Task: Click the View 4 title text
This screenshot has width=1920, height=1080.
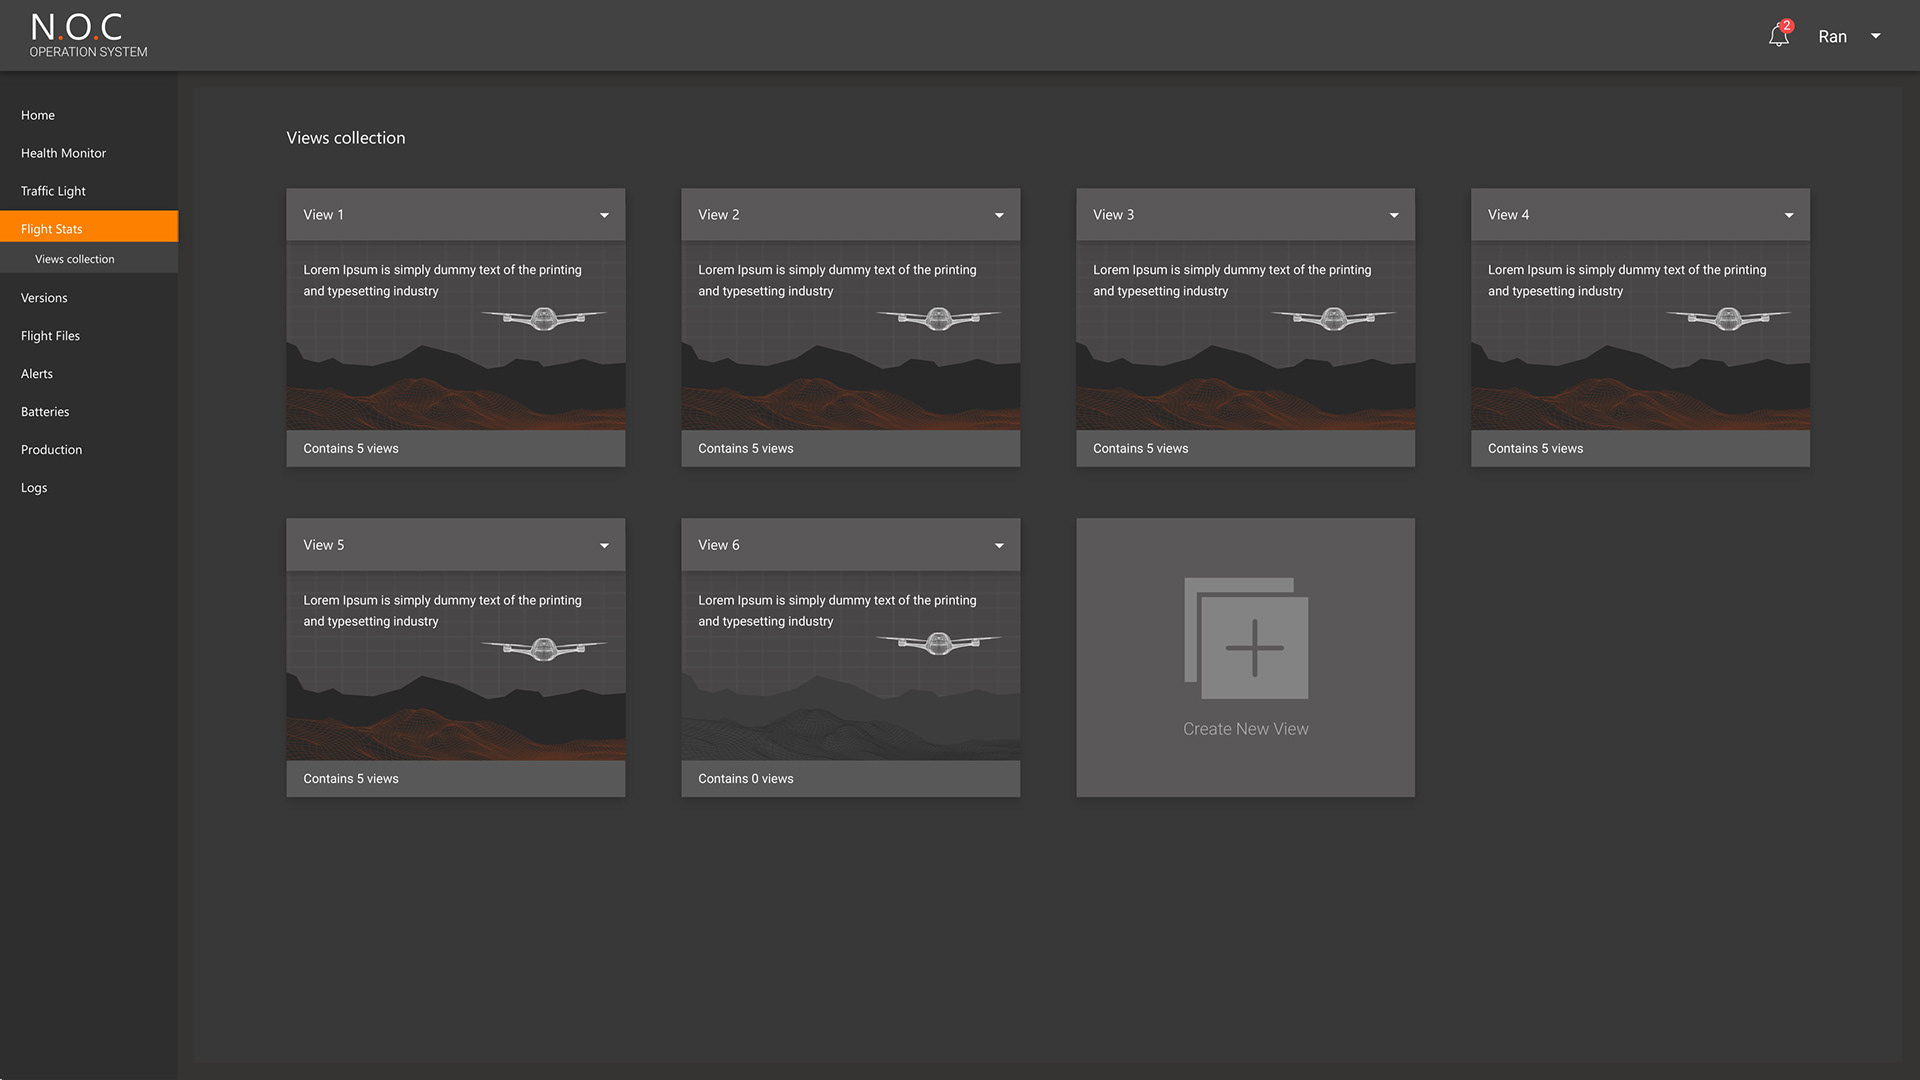Action: point(1508,215)
